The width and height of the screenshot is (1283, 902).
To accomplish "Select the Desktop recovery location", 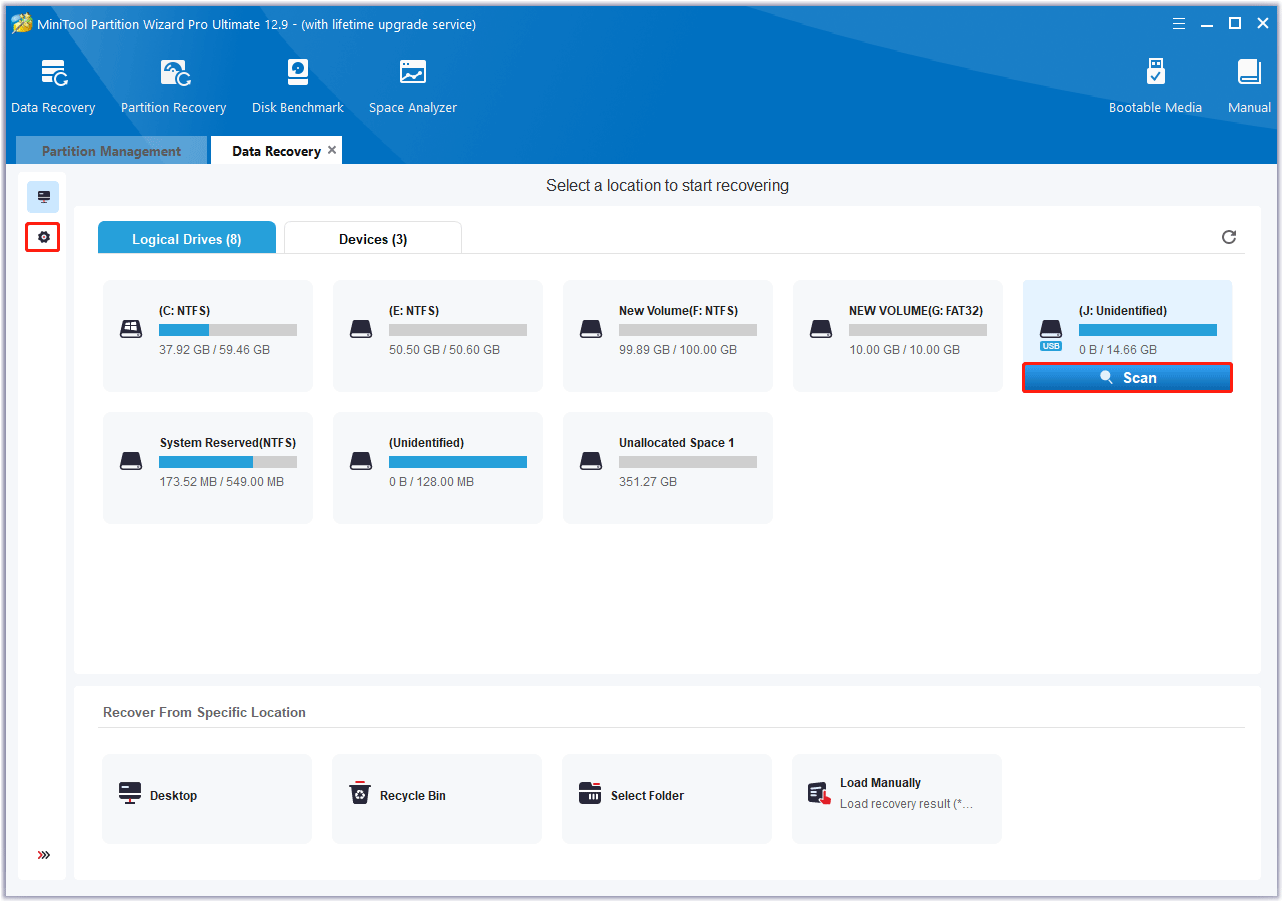I will point(206,795).
